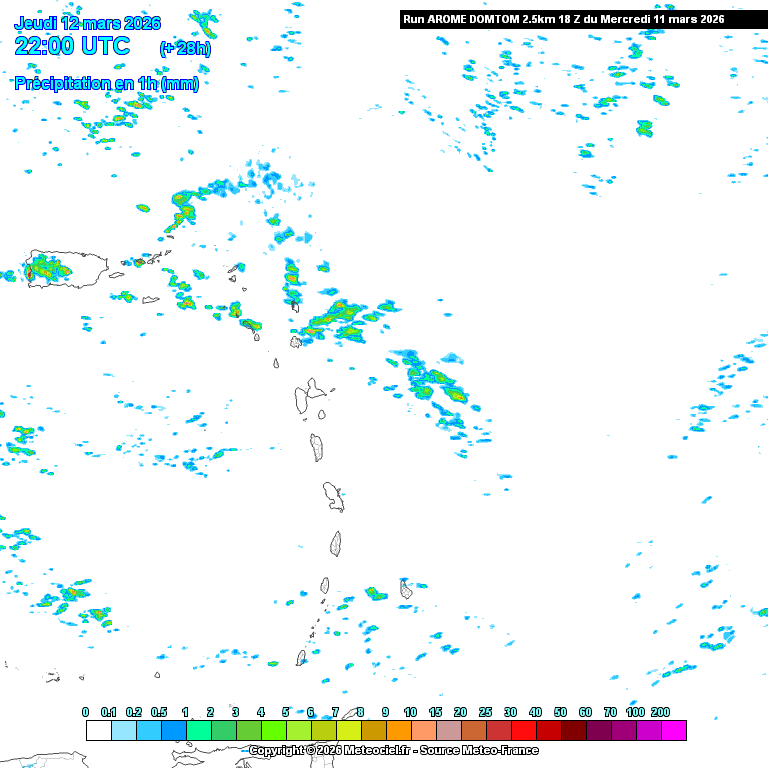Click the 'Précipitation en 1h (mm)' title
This screenshot has width=768, height=768.
click(106, 84)
